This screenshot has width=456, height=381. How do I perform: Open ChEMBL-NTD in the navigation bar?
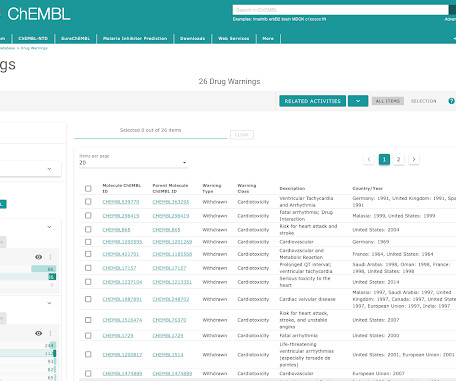pyautogui.click(x=33, y=39)
